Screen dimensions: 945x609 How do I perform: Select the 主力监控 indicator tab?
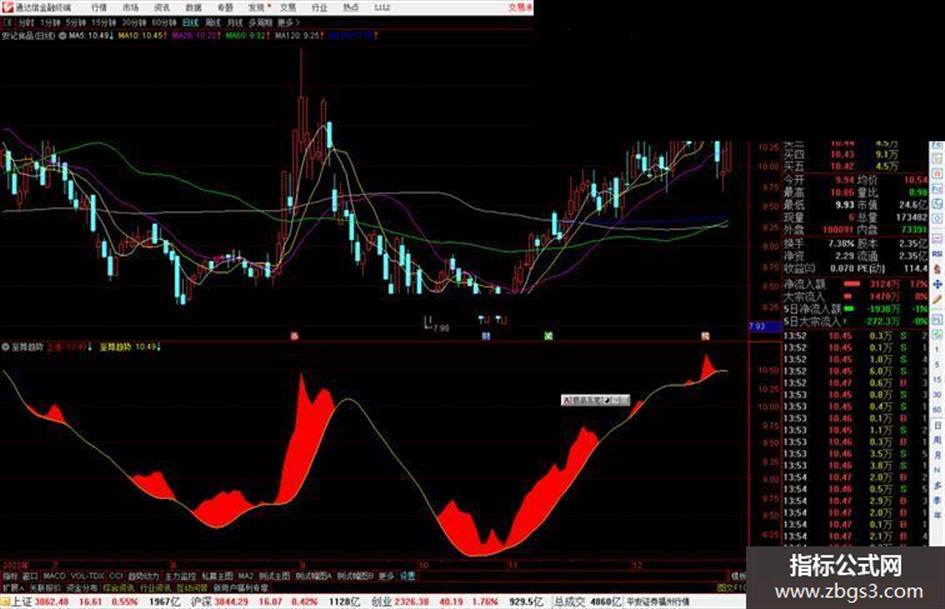tap(180, 576)
